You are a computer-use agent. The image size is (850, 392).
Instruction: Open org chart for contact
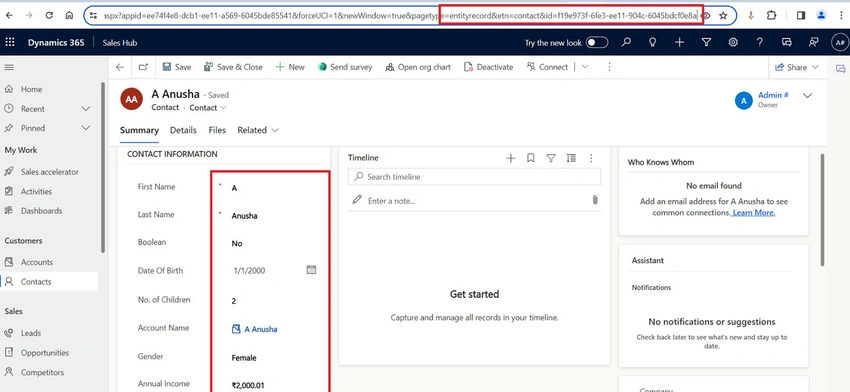tap(417, 67)
